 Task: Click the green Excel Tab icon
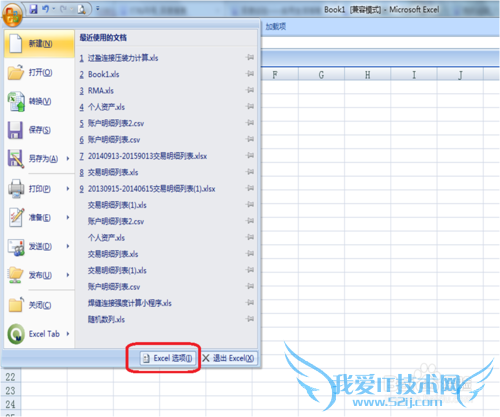16,334
